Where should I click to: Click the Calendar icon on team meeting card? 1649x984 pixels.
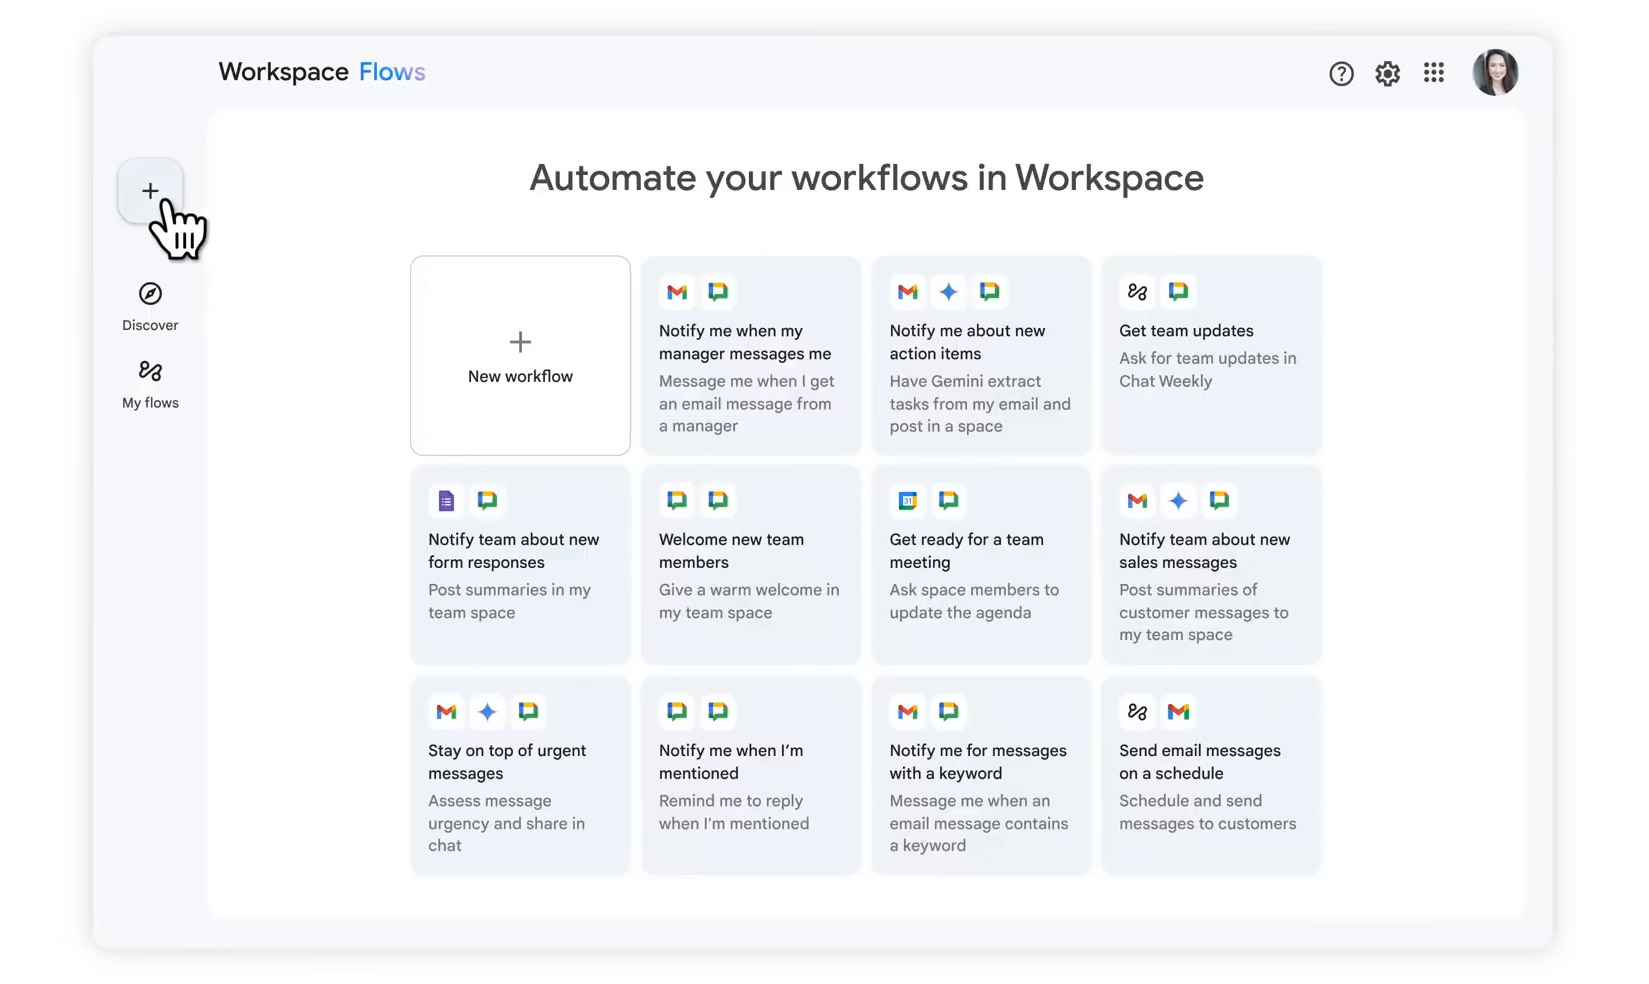click(x=907, y=500)
